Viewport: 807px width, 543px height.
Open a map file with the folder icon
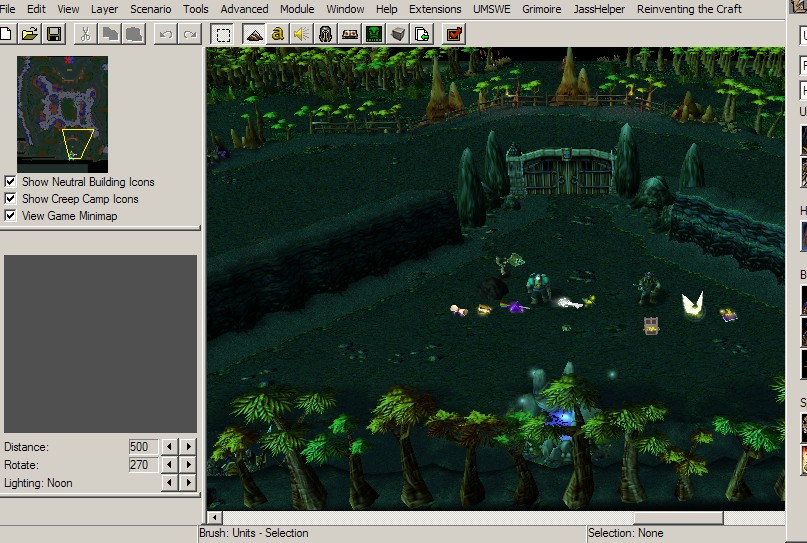(x=30, y=34)
